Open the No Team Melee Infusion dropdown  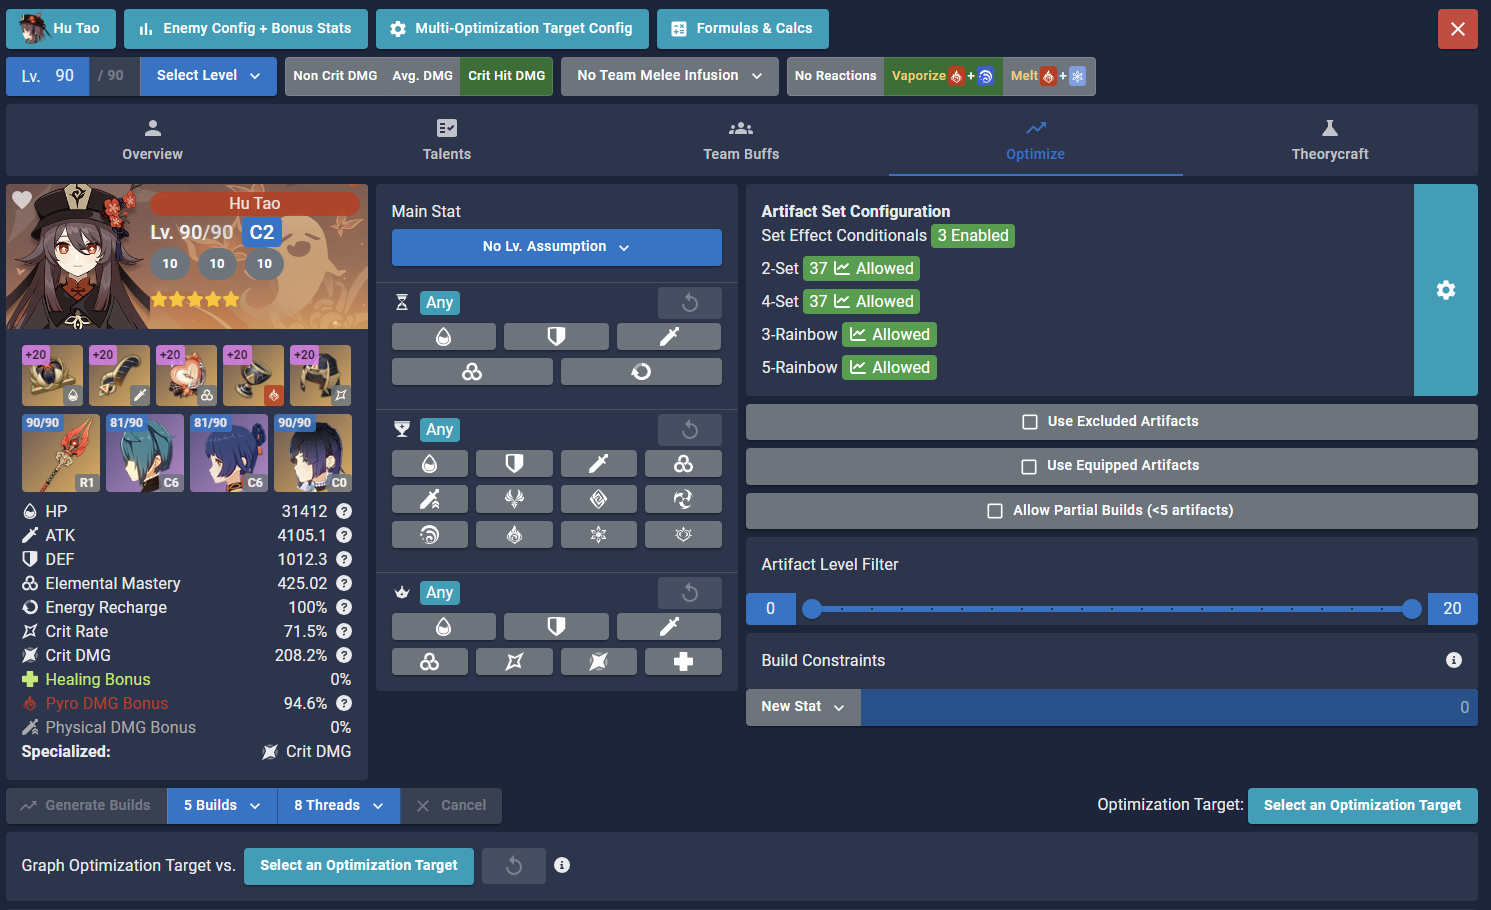click(669, 76)
